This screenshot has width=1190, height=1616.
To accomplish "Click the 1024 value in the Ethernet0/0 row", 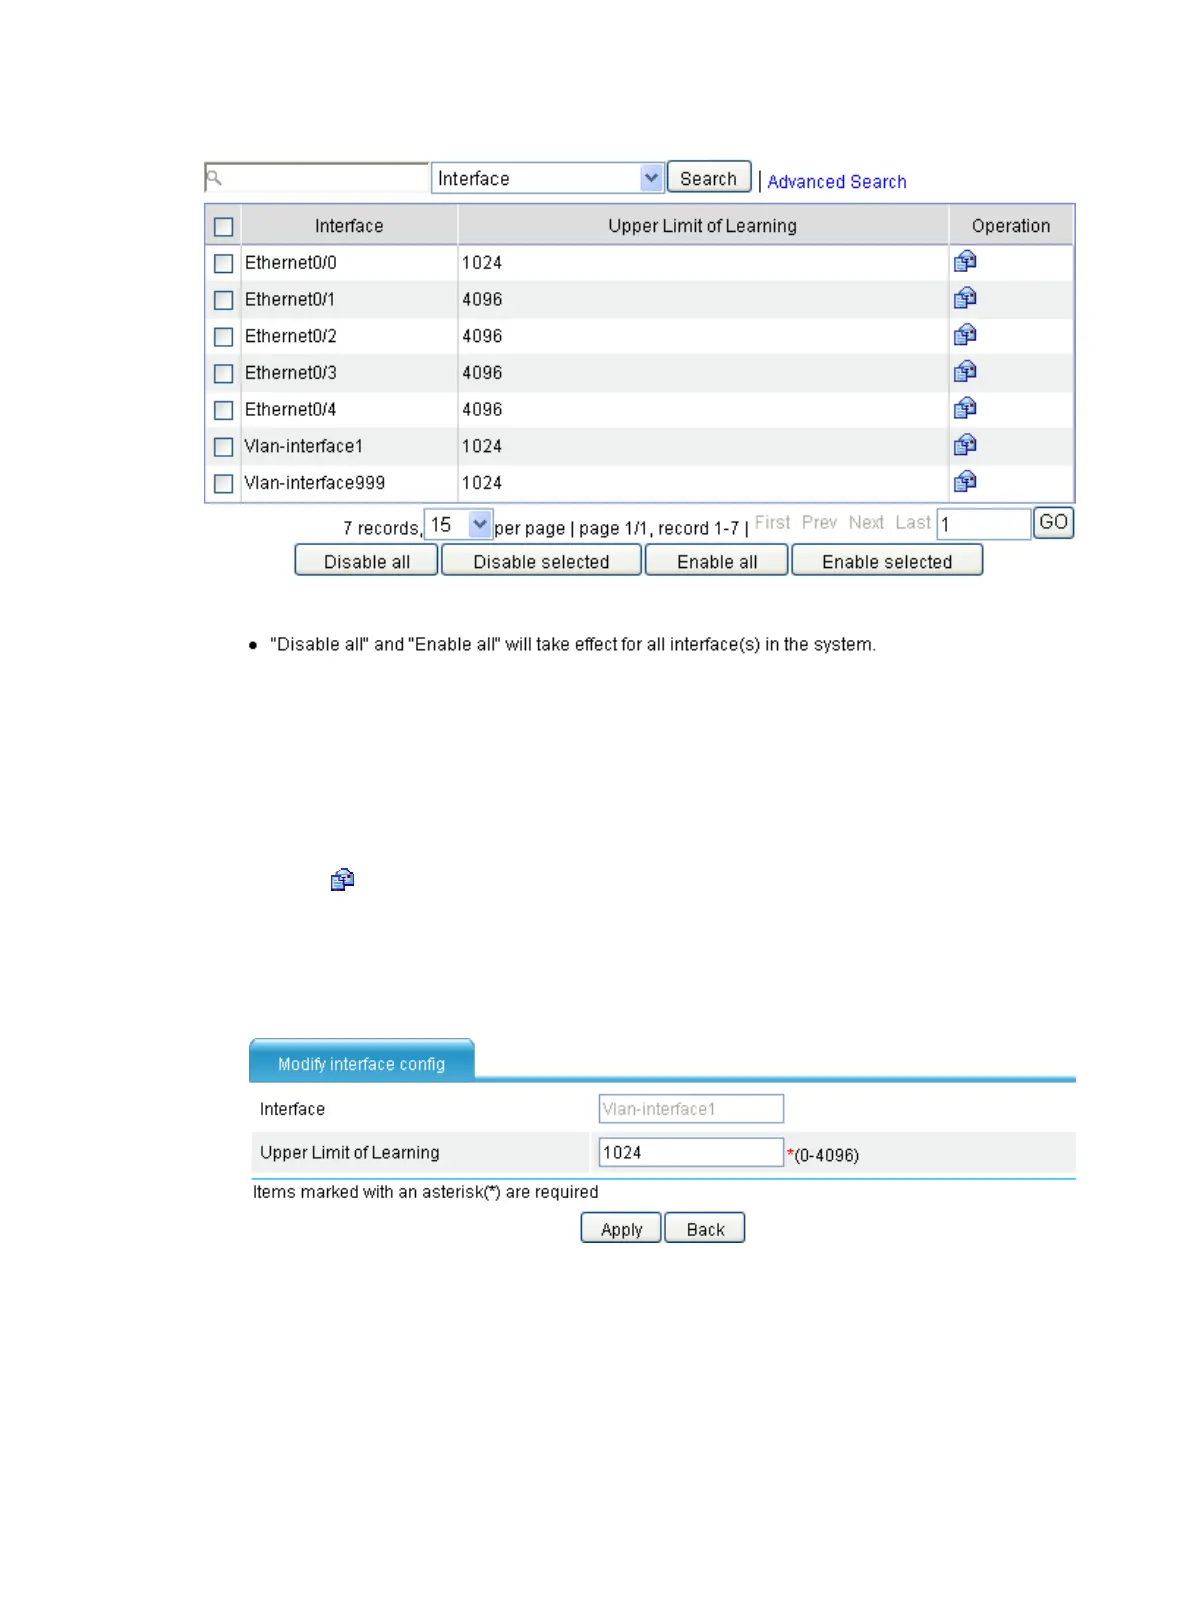I will click(x=482, y=263).
